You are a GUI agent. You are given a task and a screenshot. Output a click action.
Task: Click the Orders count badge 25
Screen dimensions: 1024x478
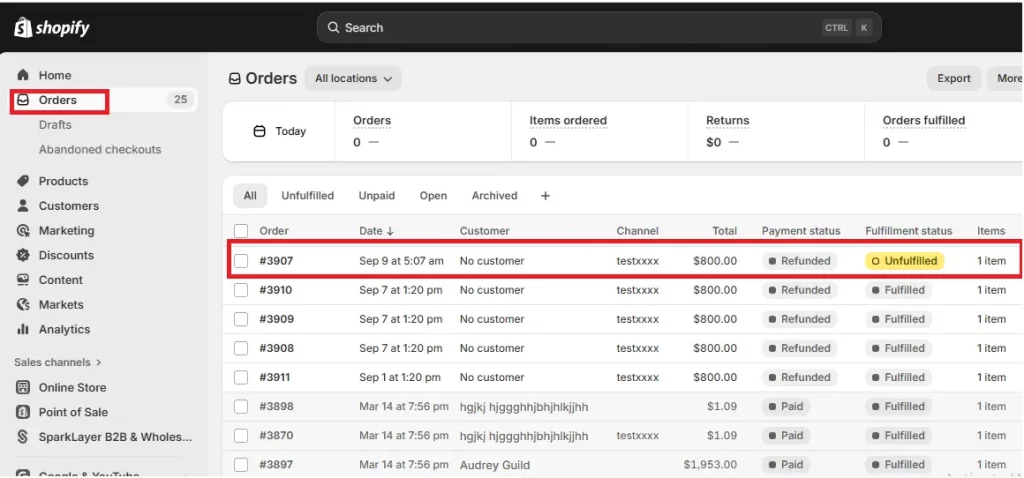[180, 100]
